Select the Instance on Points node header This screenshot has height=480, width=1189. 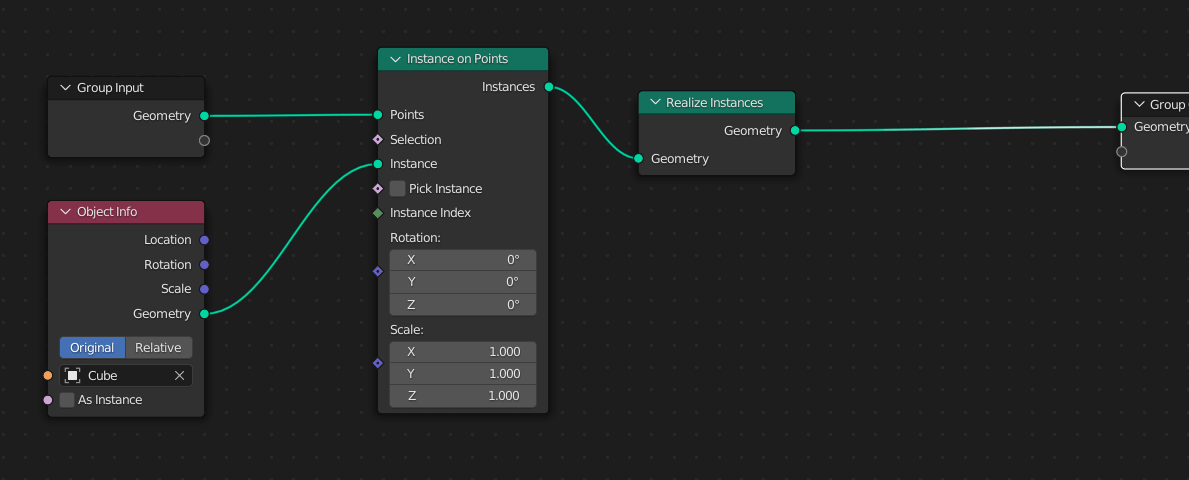pyautogui.click(x=463, y=59)
